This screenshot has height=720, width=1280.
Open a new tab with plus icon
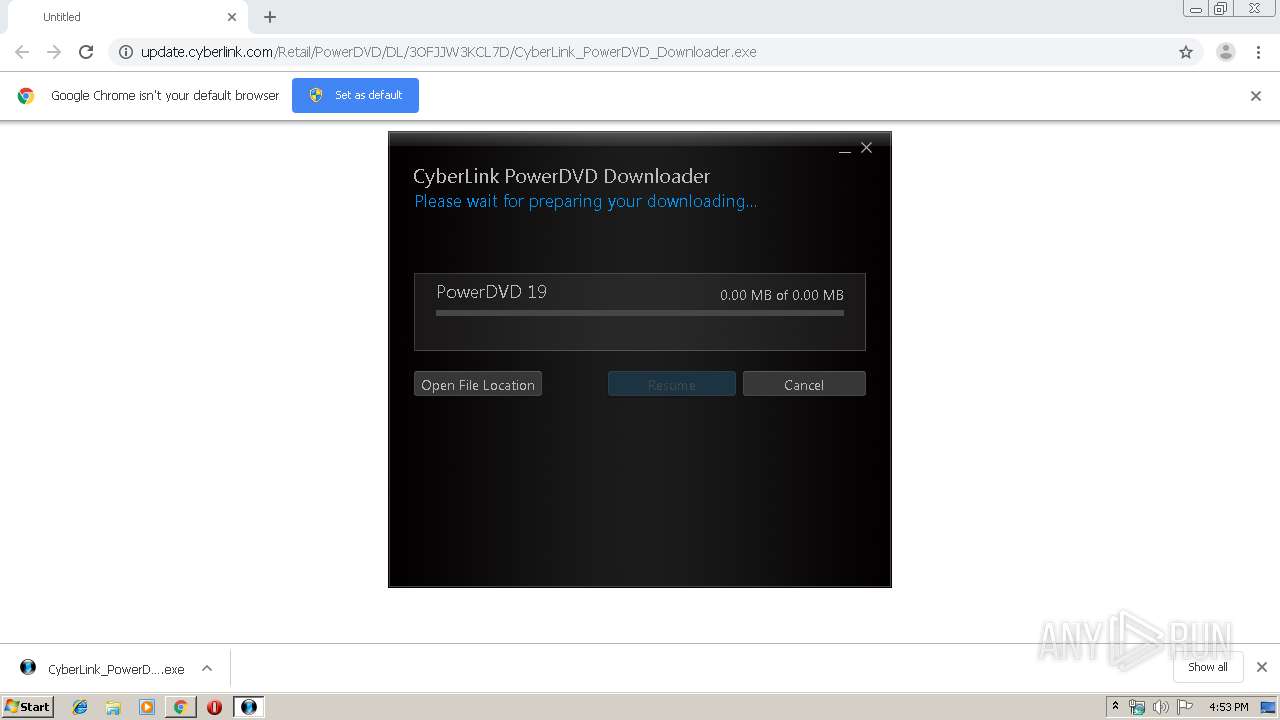pos(270,17)
